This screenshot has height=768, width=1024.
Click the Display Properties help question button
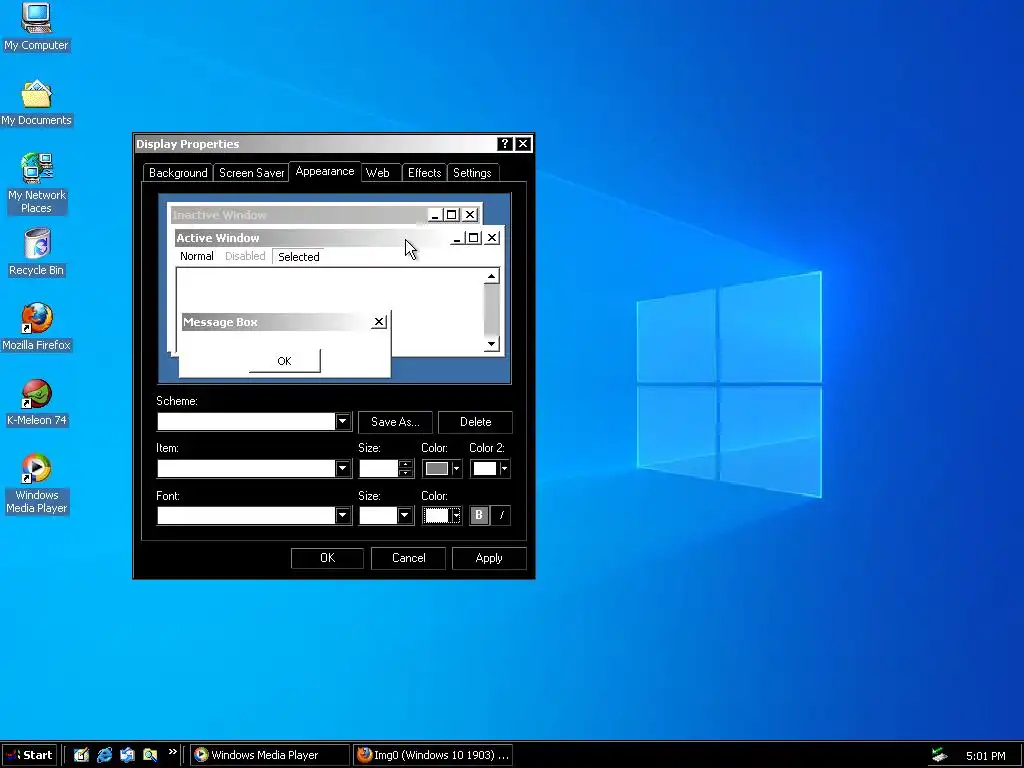pos(504,144)
